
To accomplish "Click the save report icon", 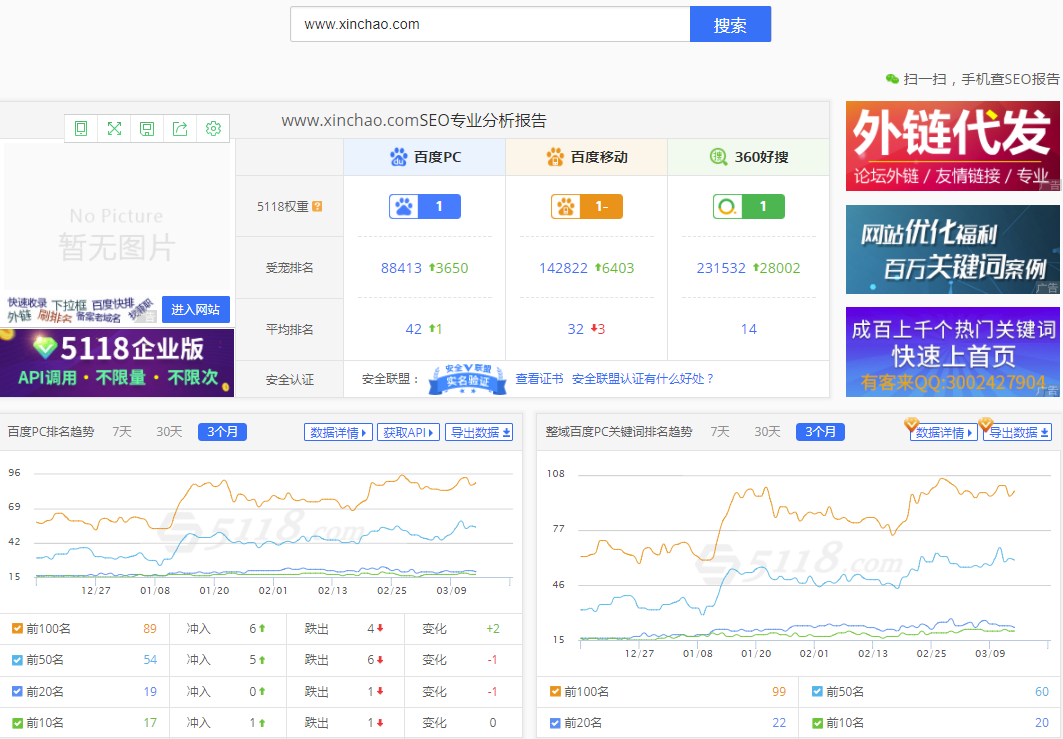I will click(146, 128).
